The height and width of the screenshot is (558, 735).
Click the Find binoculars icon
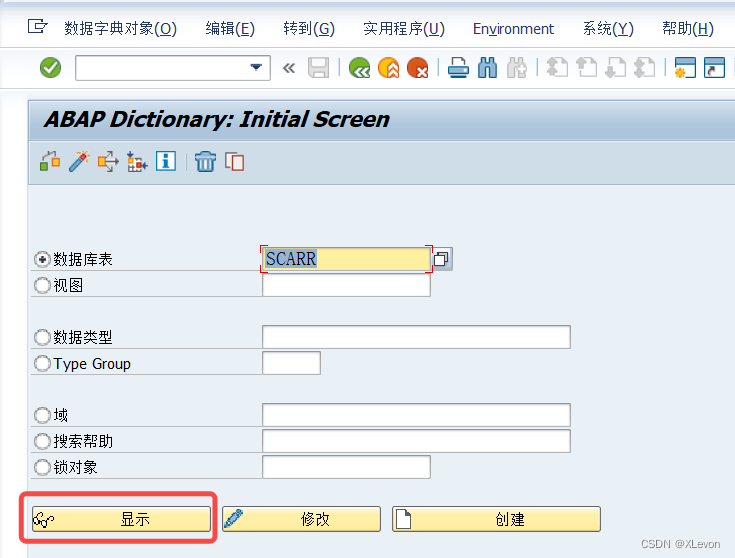pyautogui.click(x=488, y=68)
